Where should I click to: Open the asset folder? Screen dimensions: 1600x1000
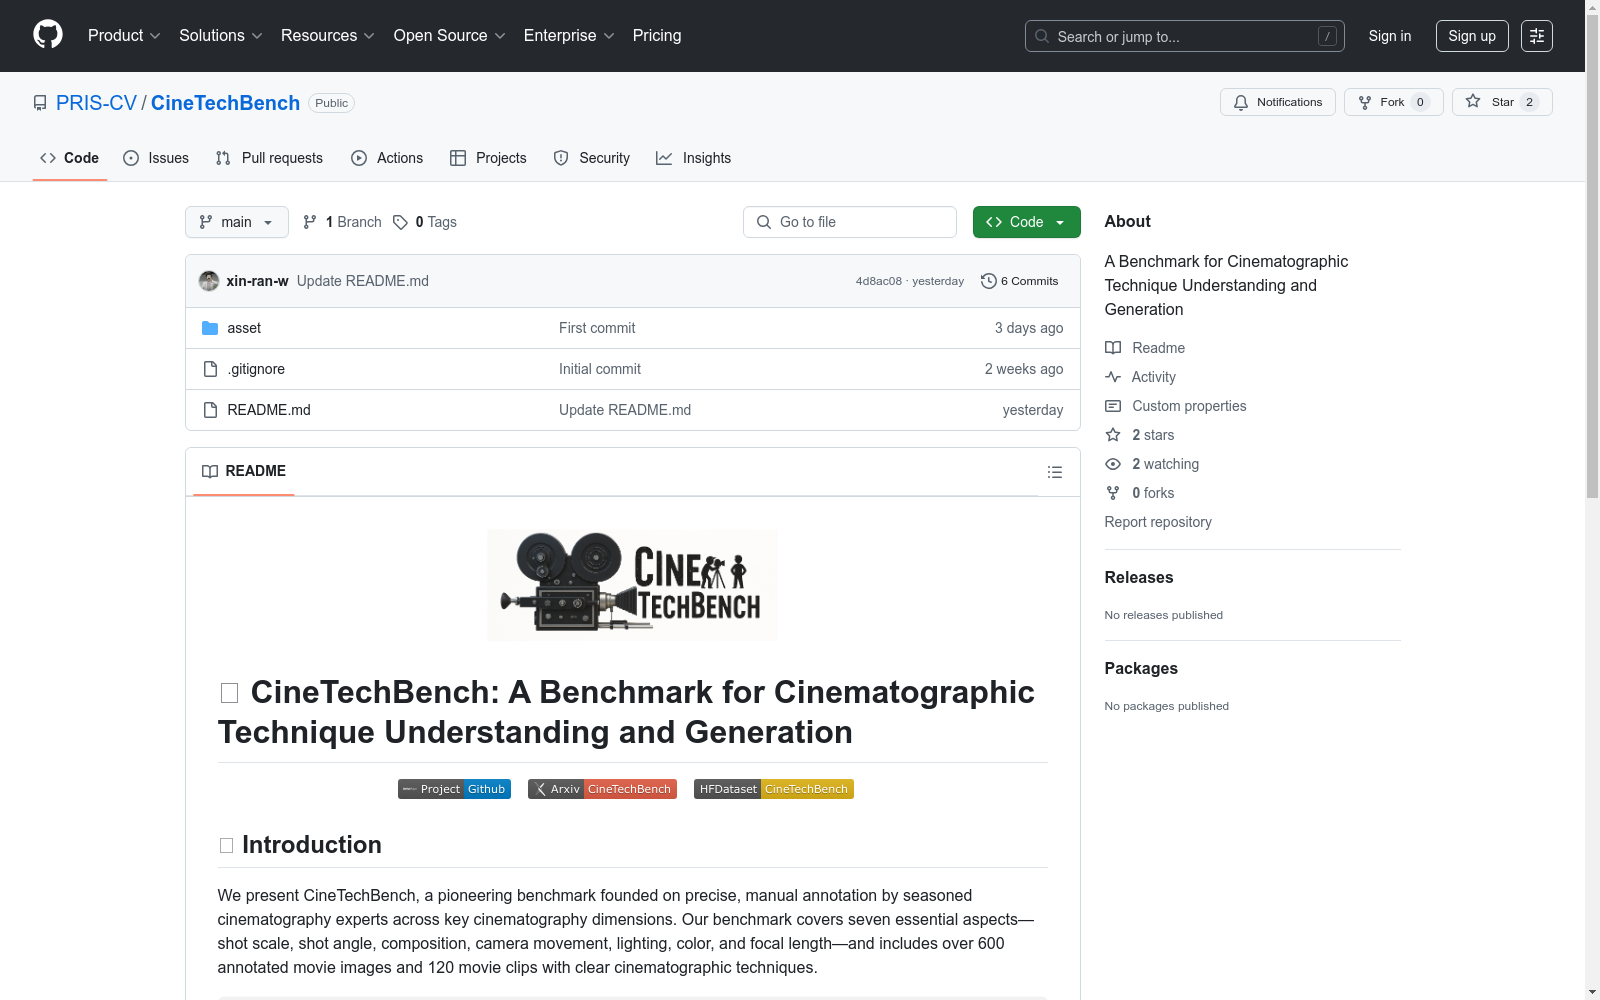pyautogui.click(x=244, y=328)
